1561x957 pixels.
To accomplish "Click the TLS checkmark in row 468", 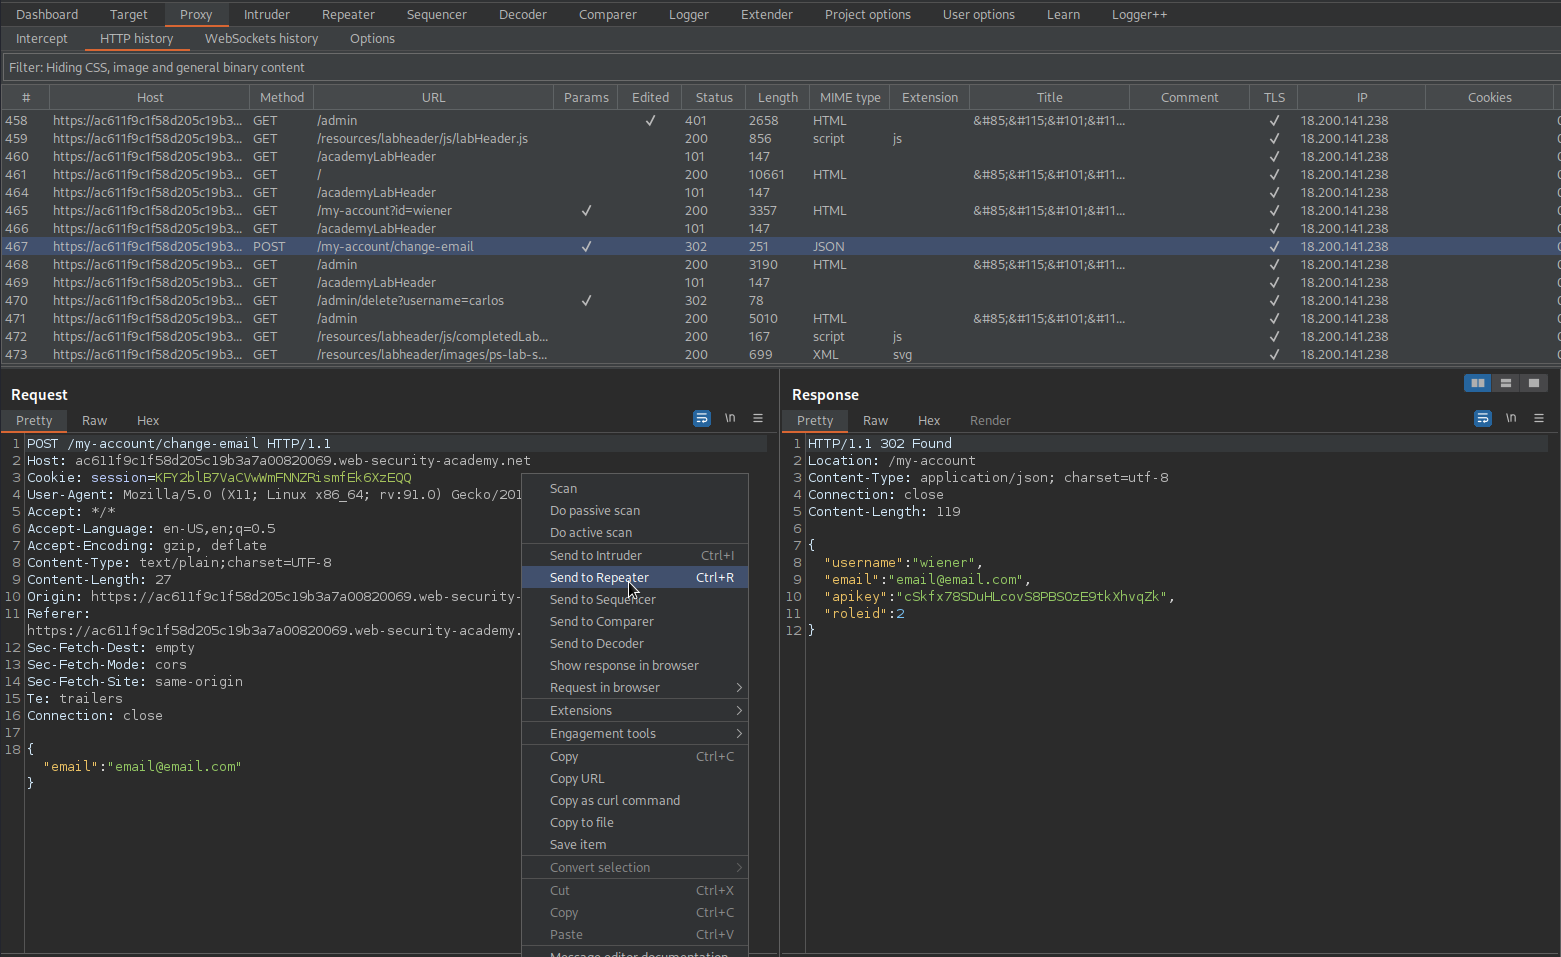I will click(1274, 265).
